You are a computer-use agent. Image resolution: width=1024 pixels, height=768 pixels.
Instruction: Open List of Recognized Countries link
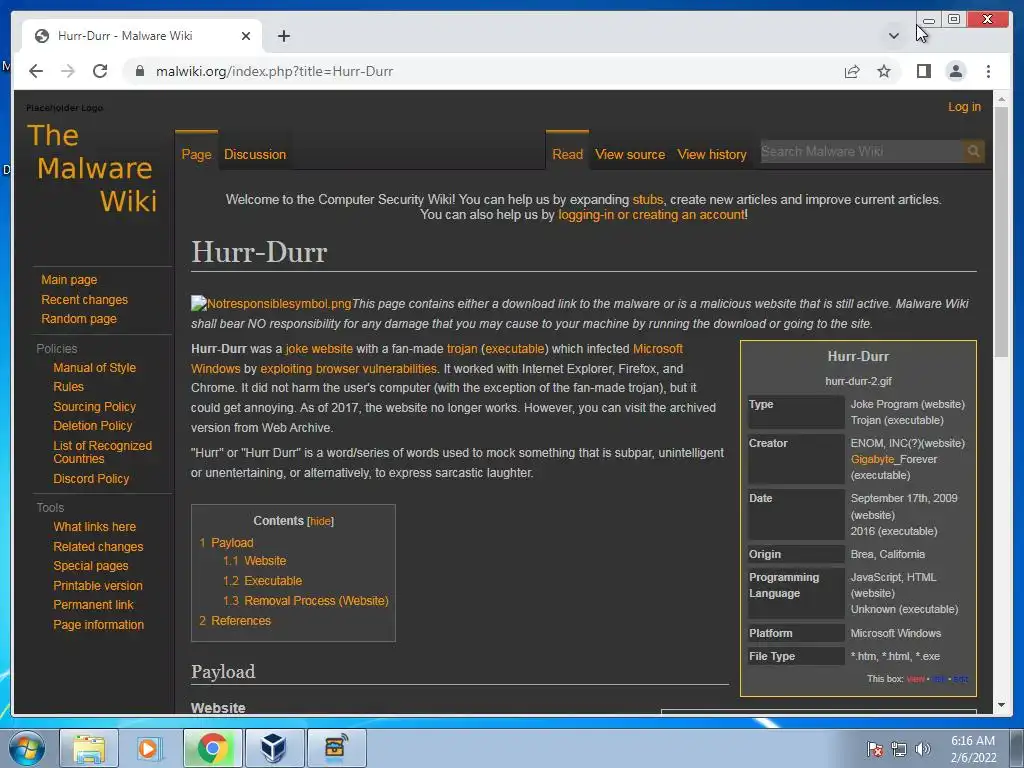click(x=103, y=452)
